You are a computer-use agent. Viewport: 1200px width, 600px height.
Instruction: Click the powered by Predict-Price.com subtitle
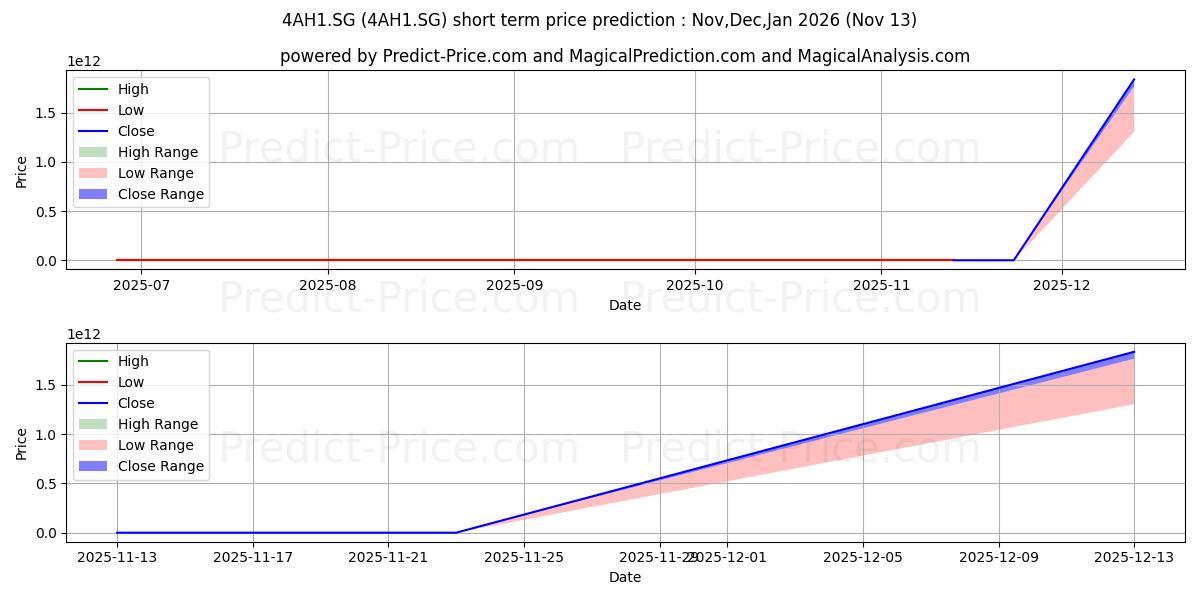point(625,56)
